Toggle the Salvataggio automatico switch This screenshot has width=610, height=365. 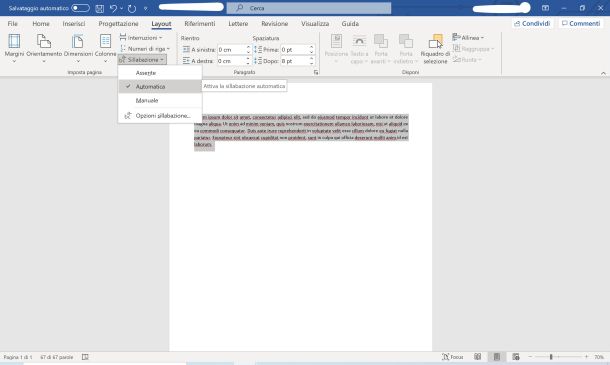80,8
